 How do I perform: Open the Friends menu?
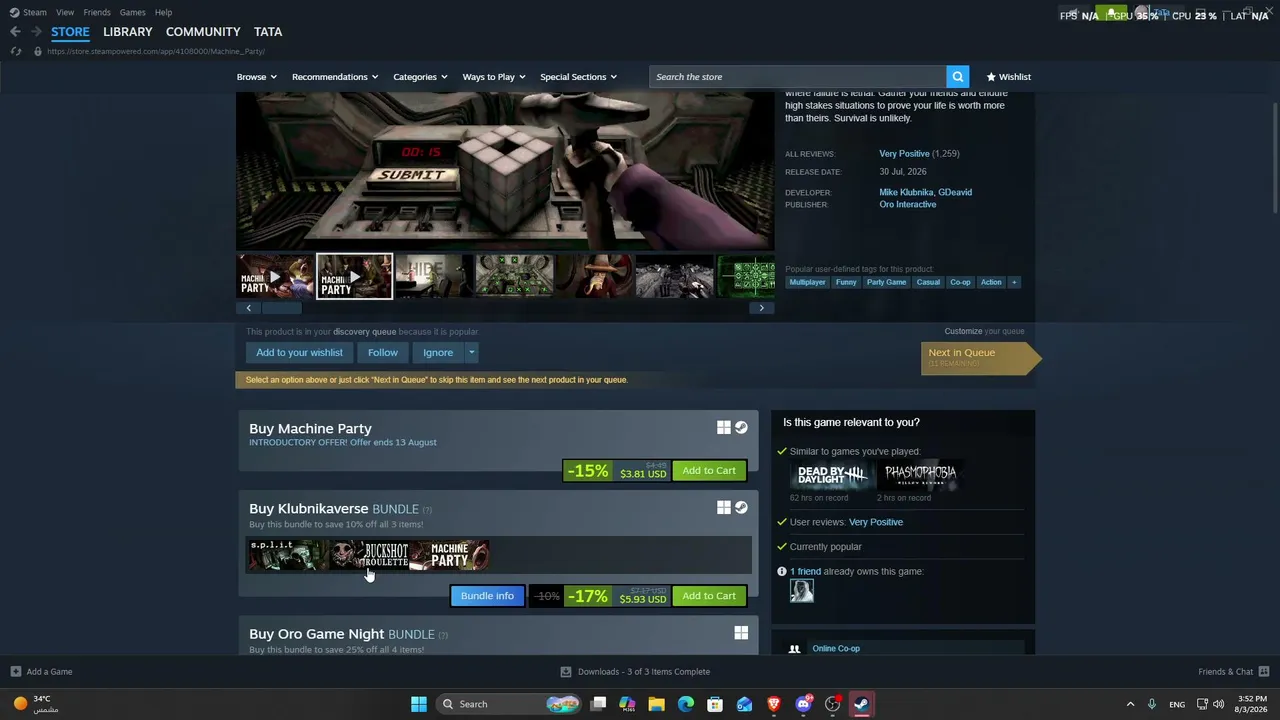(97, 12)
